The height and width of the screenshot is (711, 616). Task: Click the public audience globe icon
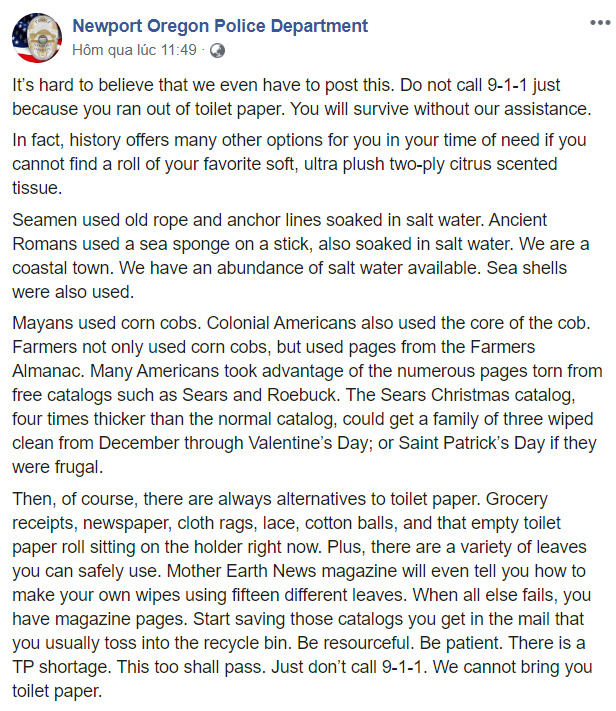217,50
